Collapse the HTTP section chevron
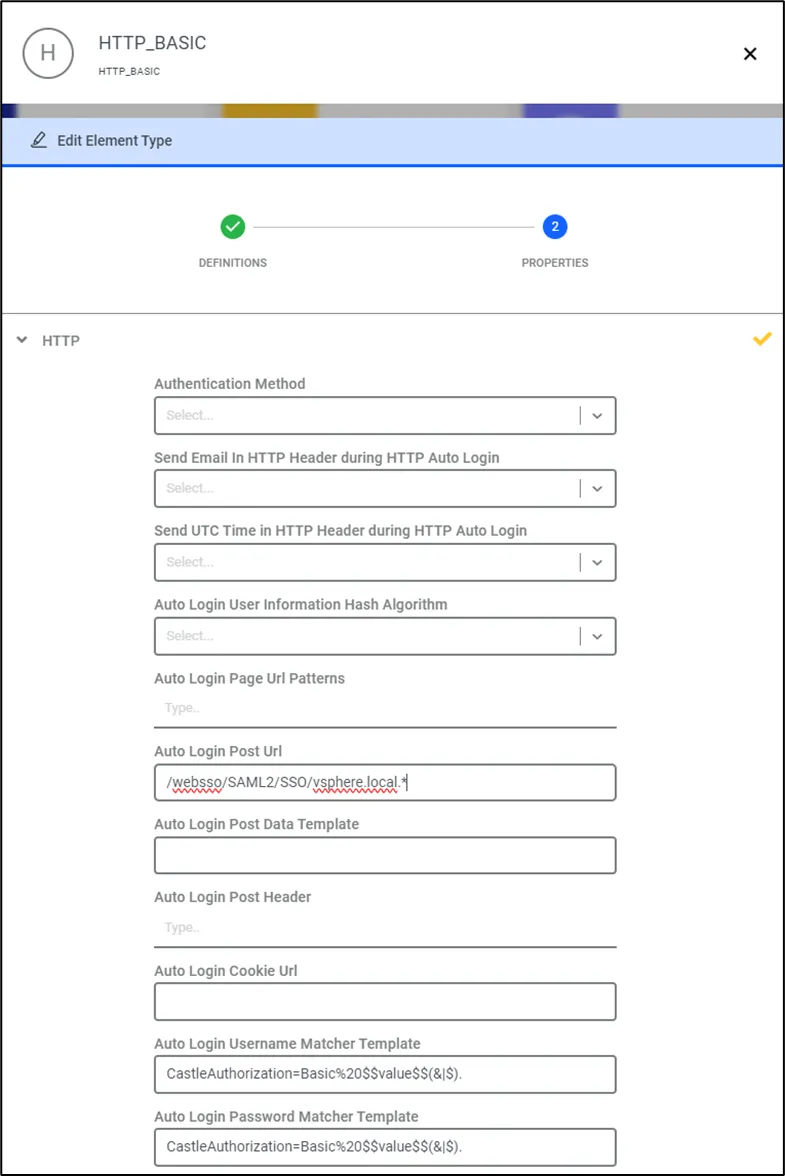The image size is (785, 1176). [x=22, y=340]
